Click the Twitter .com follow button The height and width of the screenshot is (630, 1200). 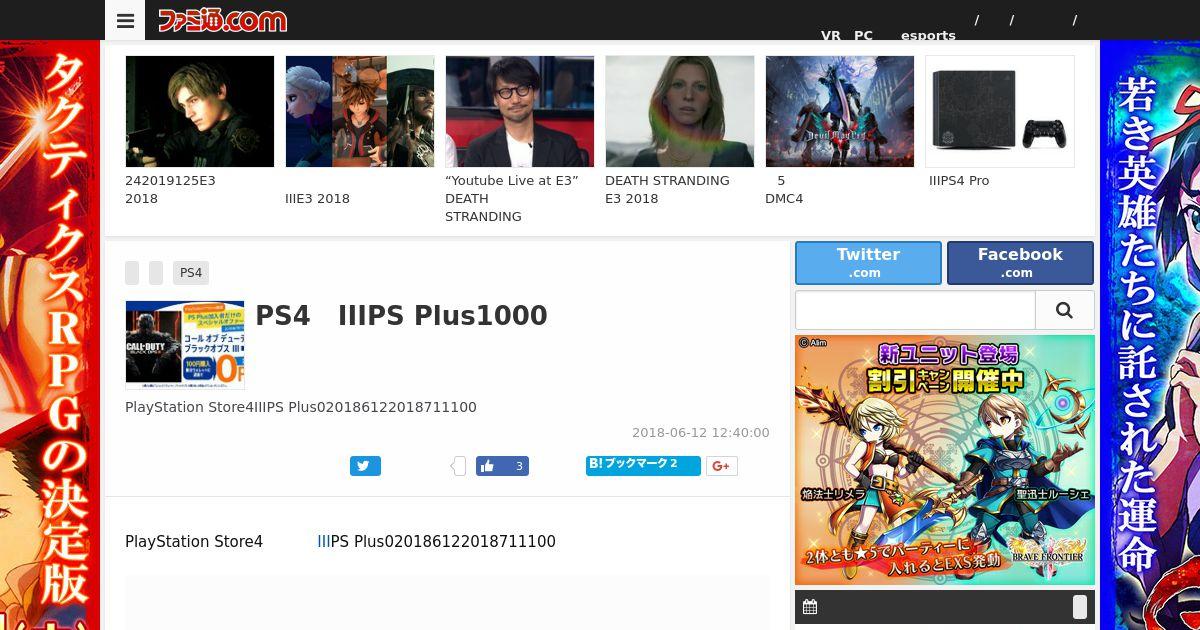coord(868,263)
